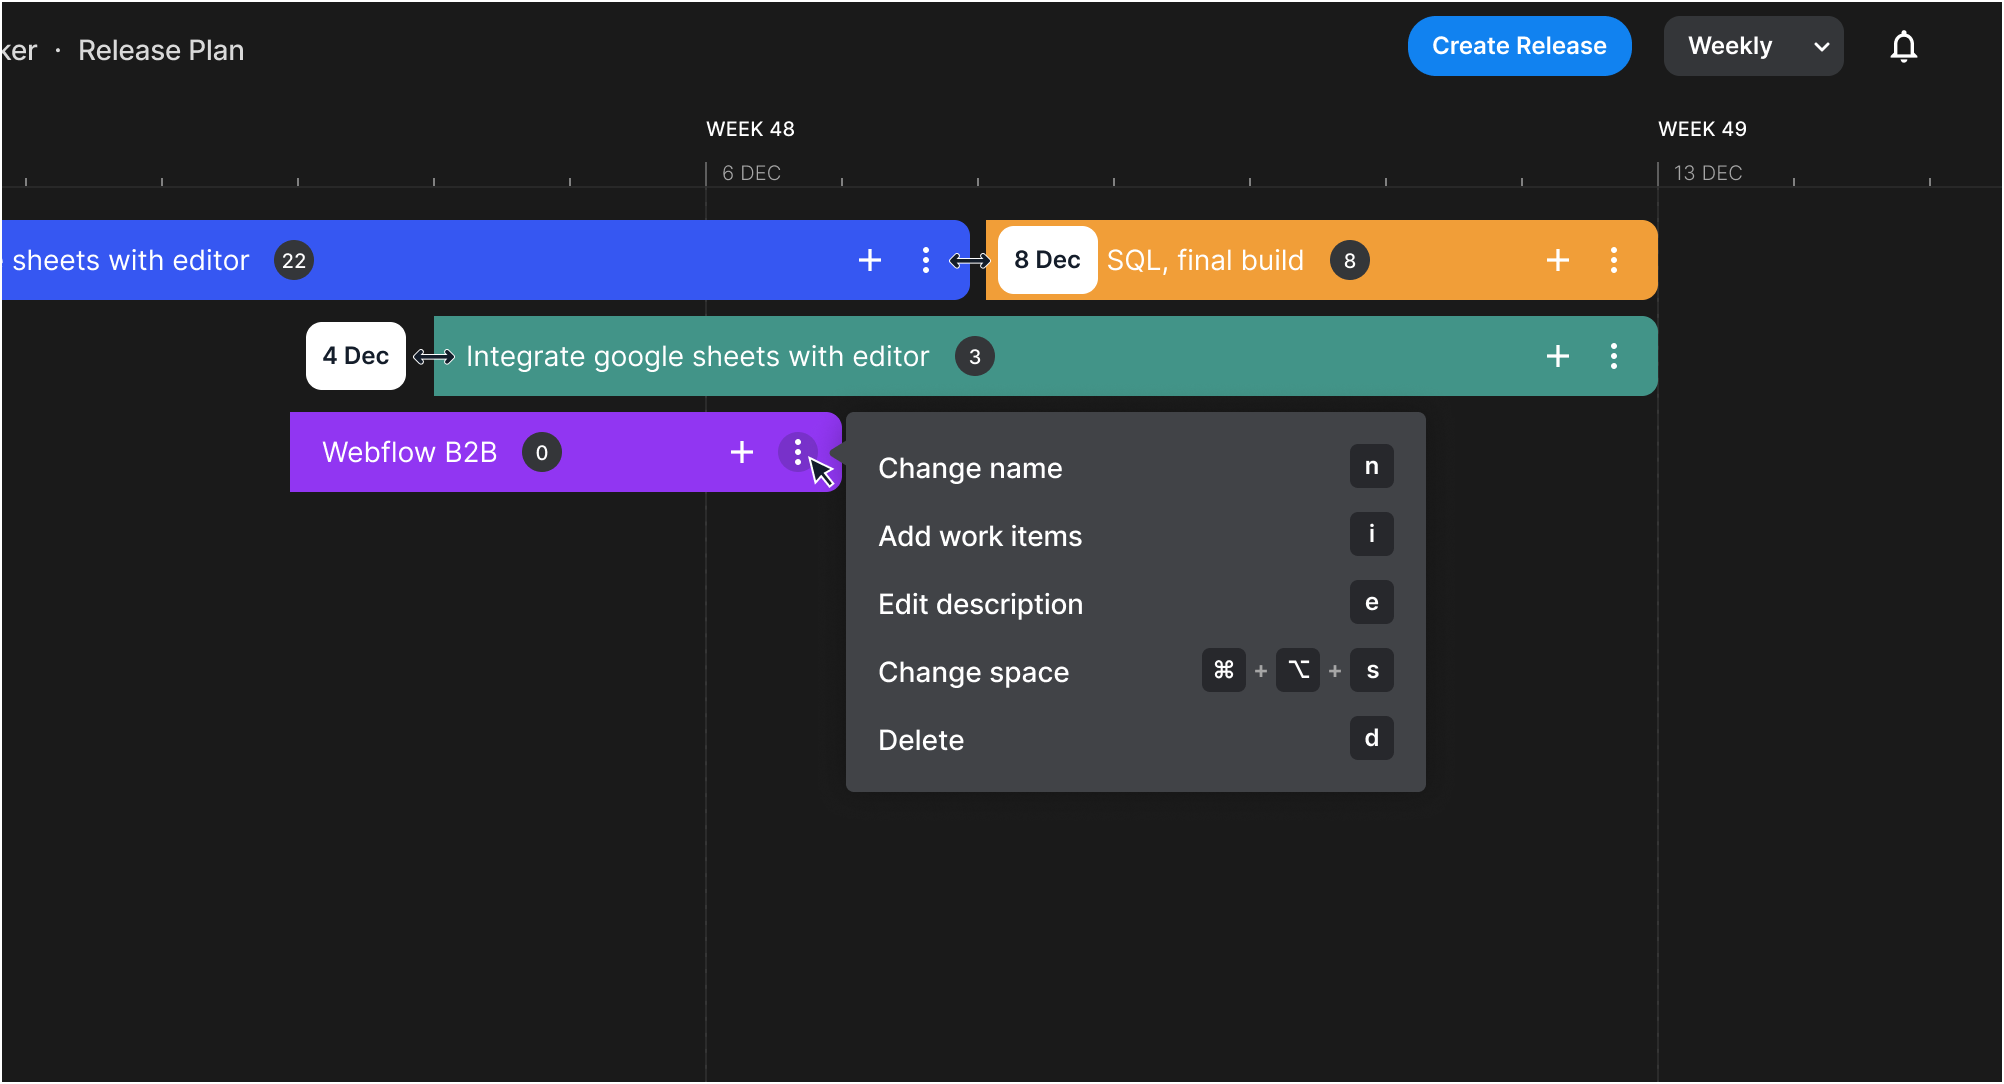Open three-dot menu on Integrate google sheets bar
This screenshot has height=1084, width=2004.
(1613, 356)
